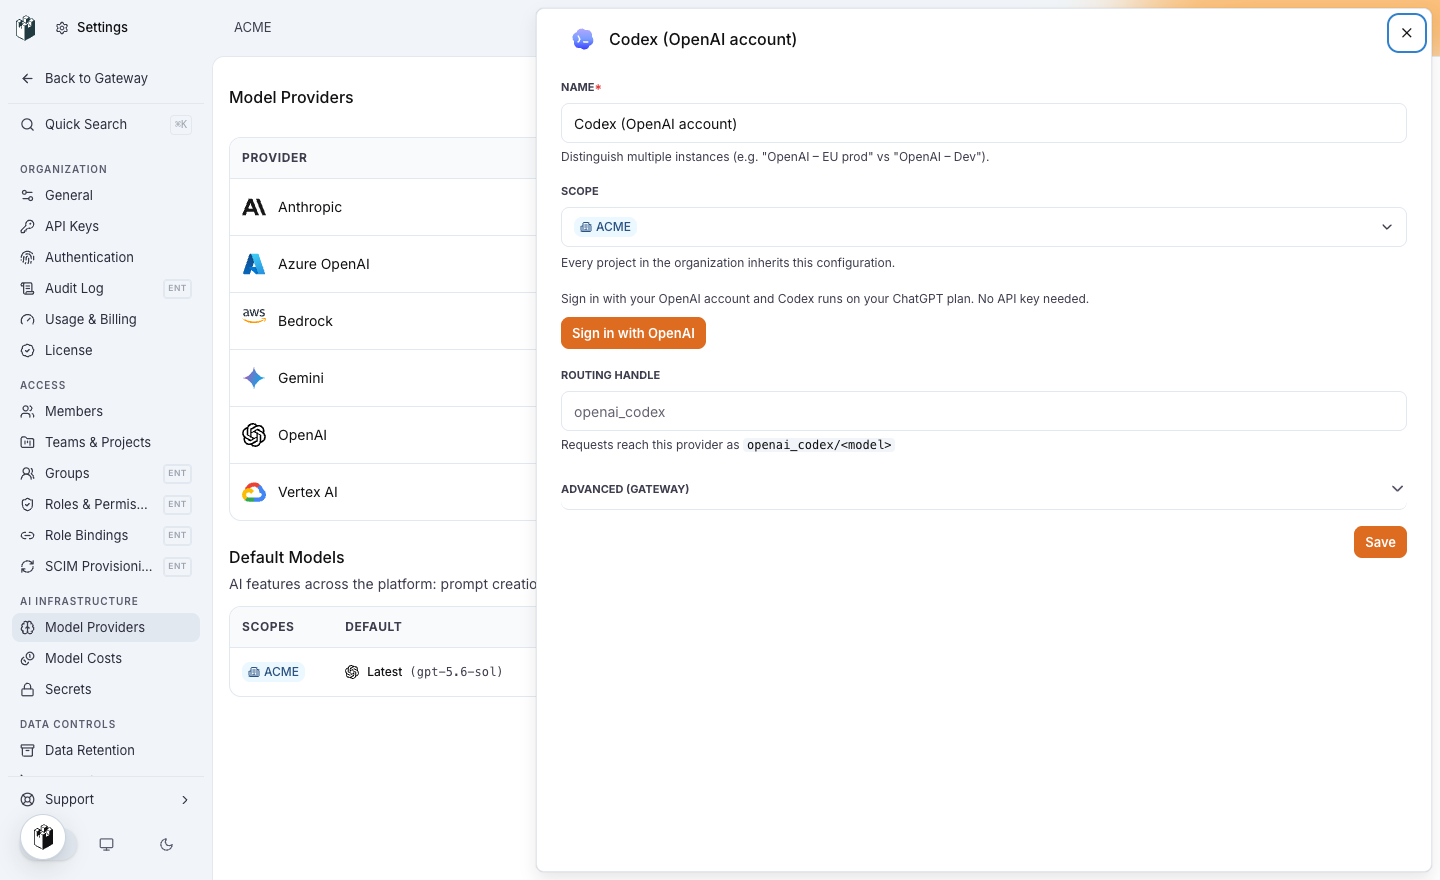Click the AWS Bedrock provider logo

pos(254,316)
